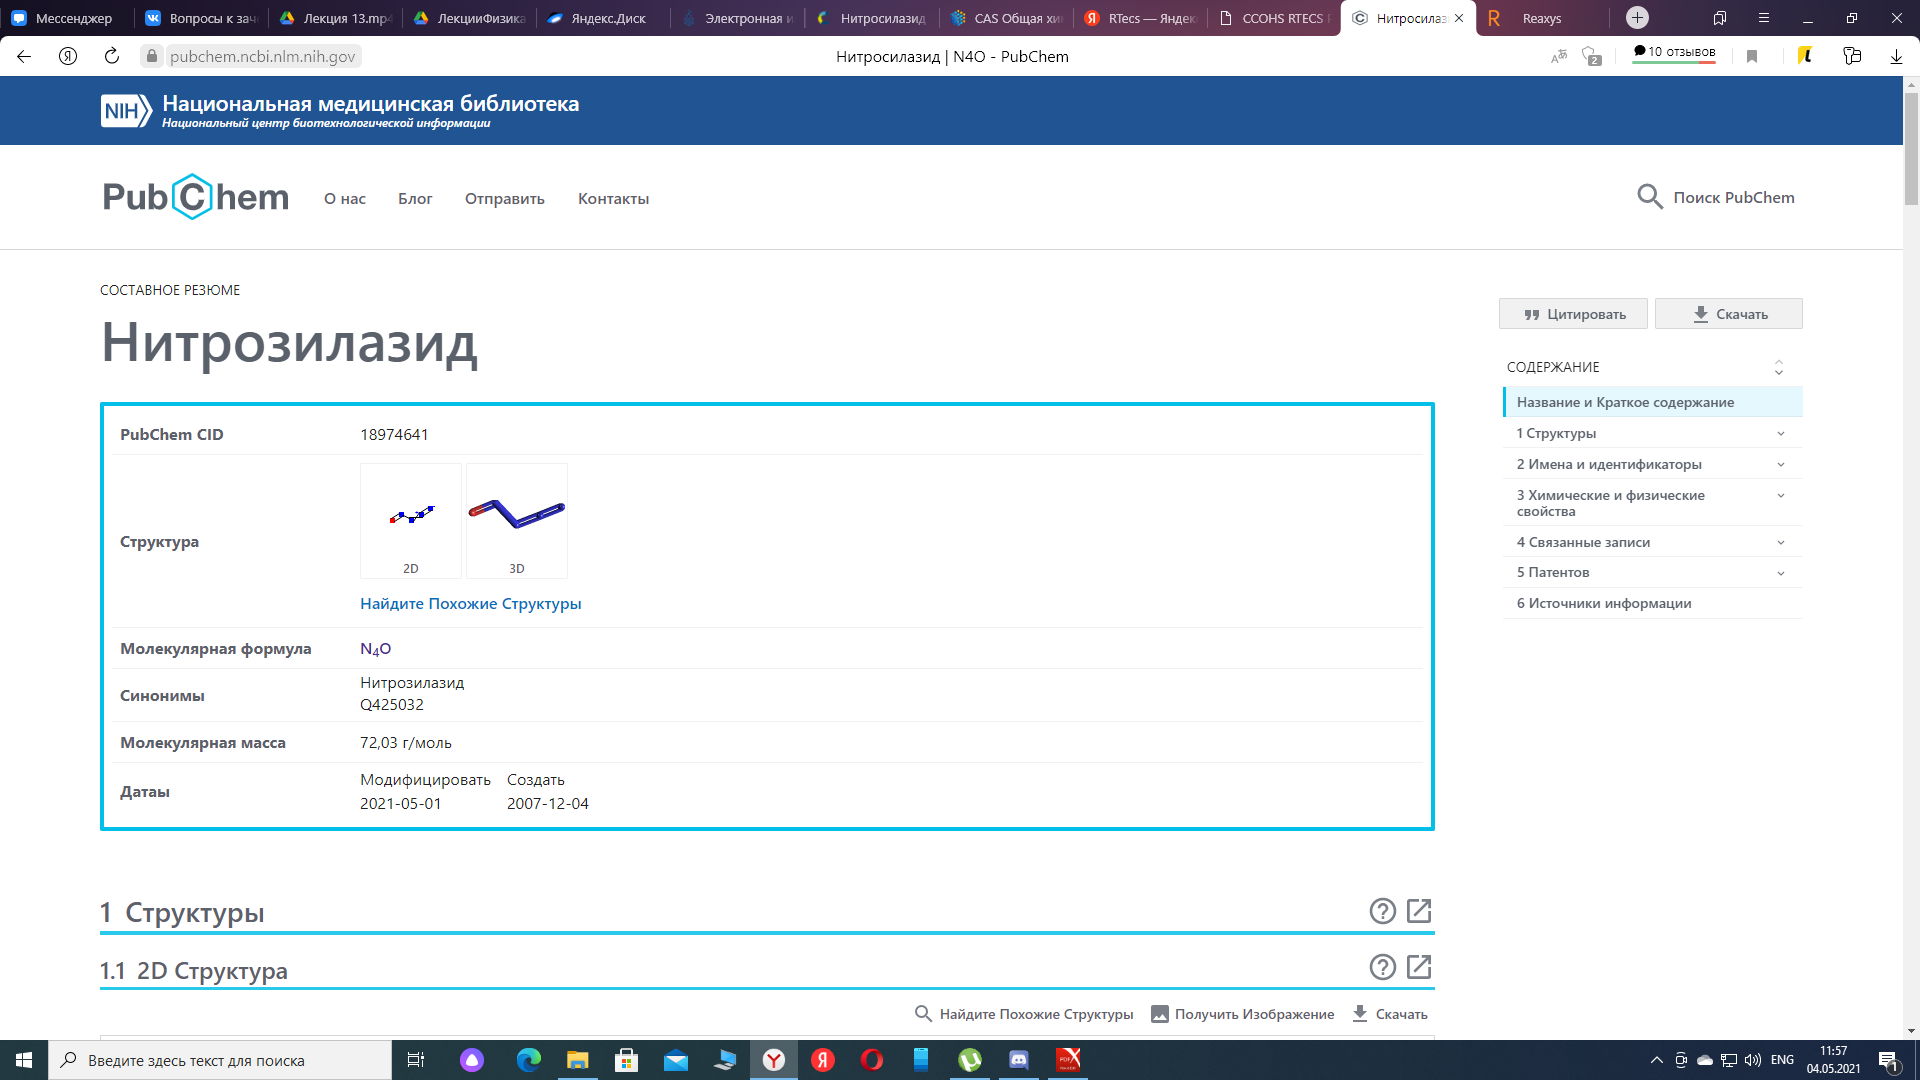The height and width of the screenshot is (1080, 1920).
Task: Open the page translate icon
Action: coord(1559,56)
